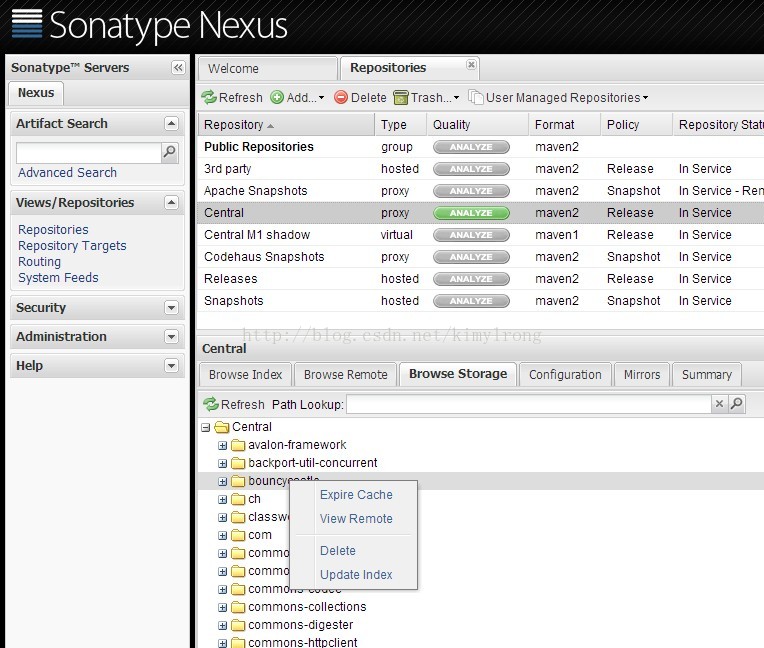Screen dimensions: 764x648
Task: Choose View Remote from context menu
Action: click(356, 518)
